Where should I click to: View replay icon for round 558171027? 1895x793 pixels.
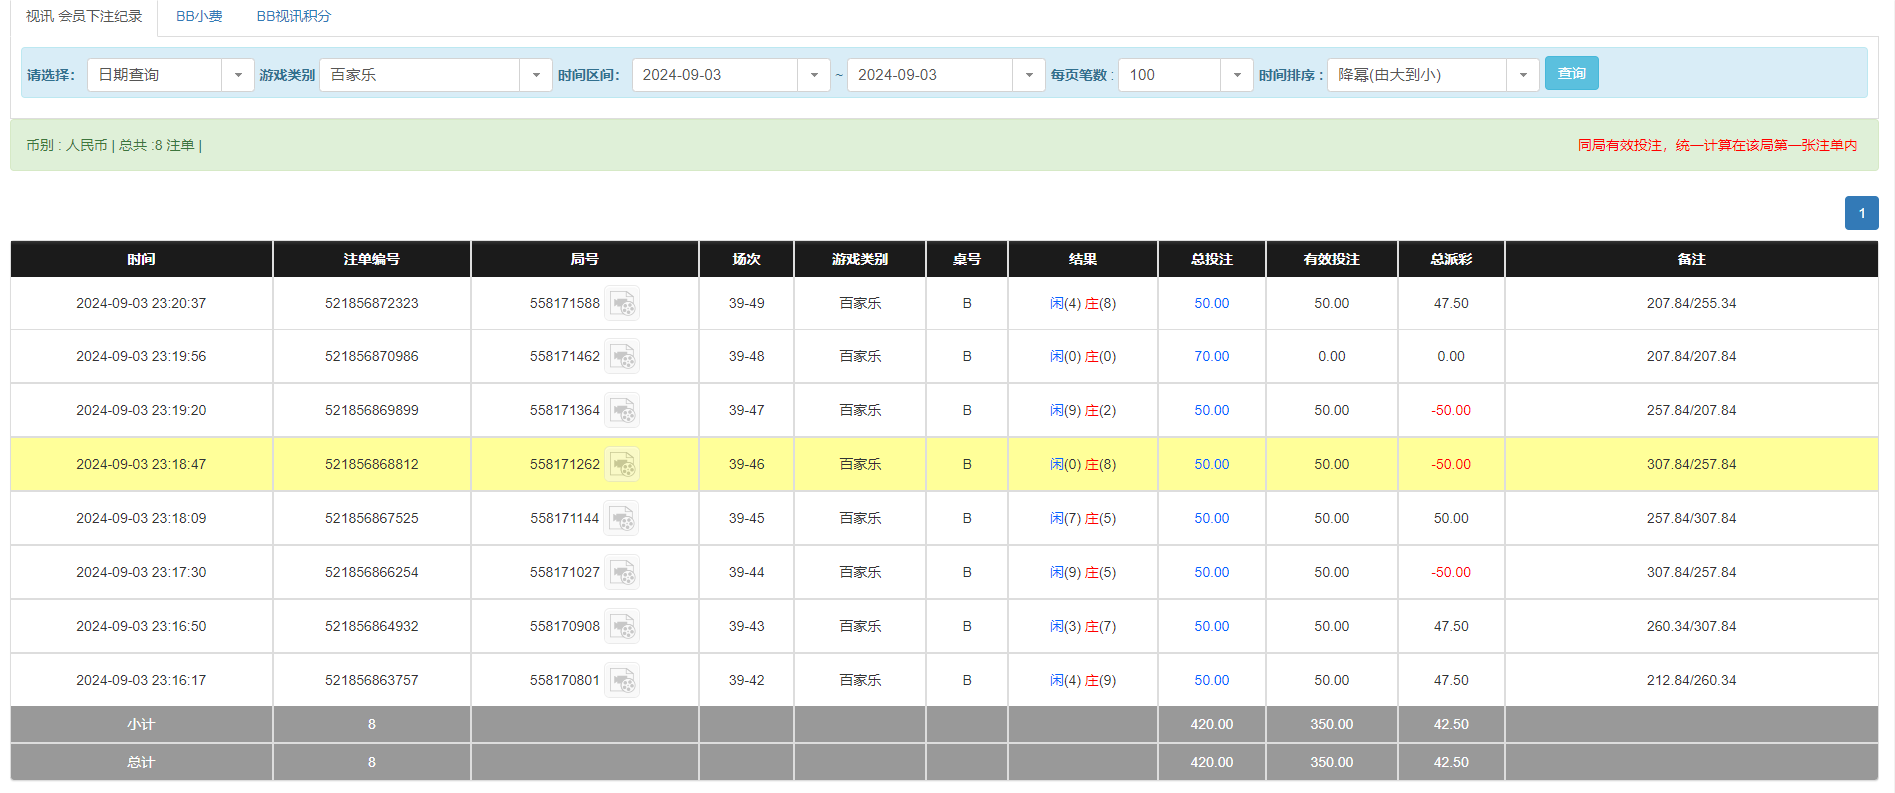[622, 572]
